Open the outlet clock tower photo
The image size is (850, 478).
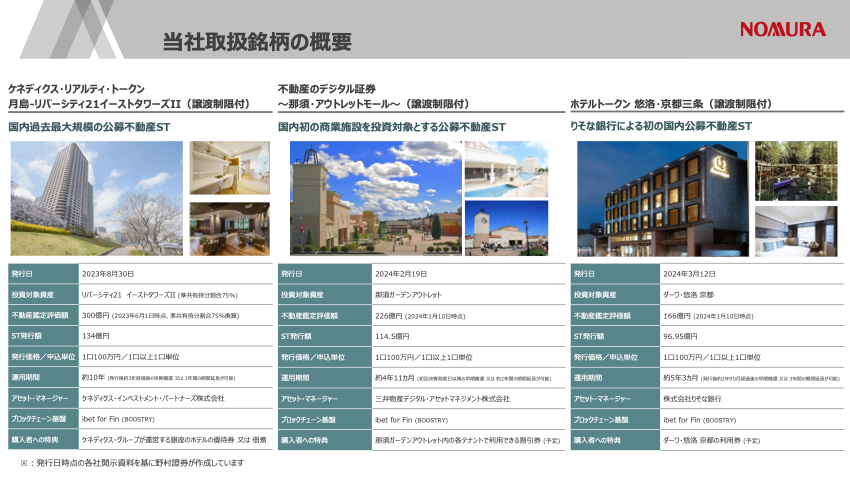click(506, 228)
